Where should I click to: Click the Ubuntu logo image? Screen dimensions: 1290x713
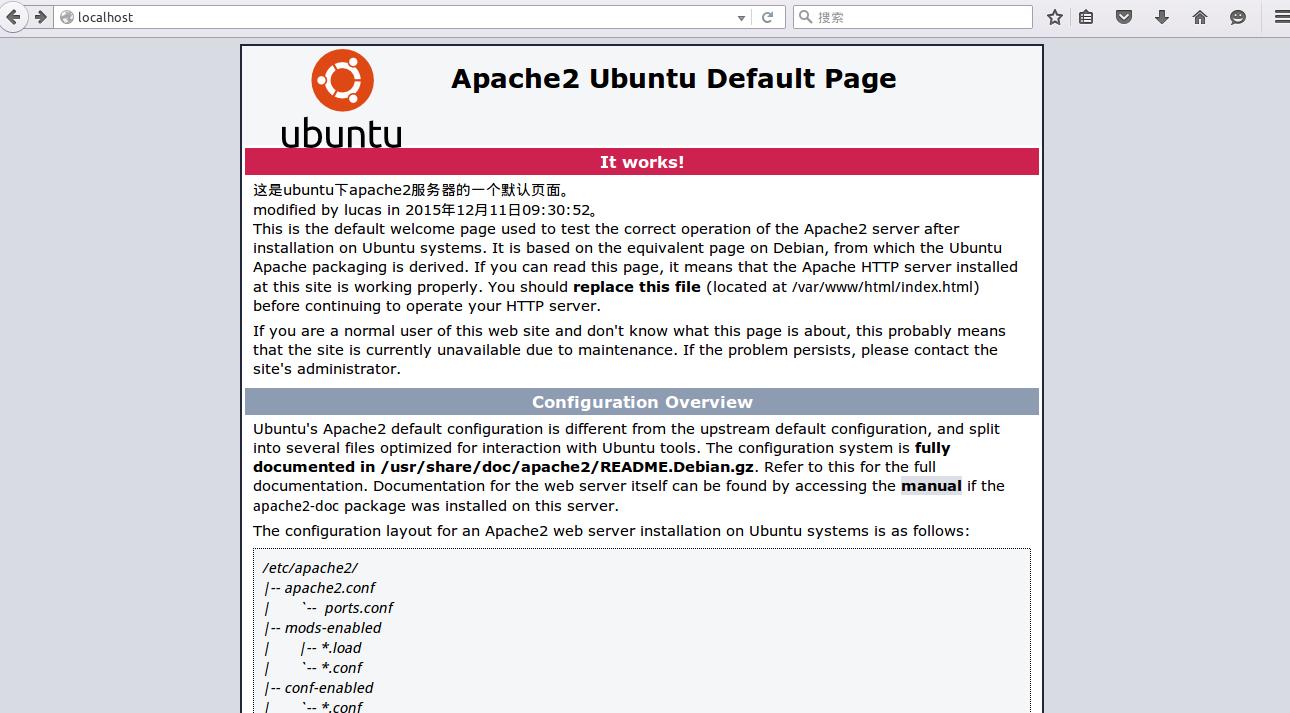coord(342,99)
